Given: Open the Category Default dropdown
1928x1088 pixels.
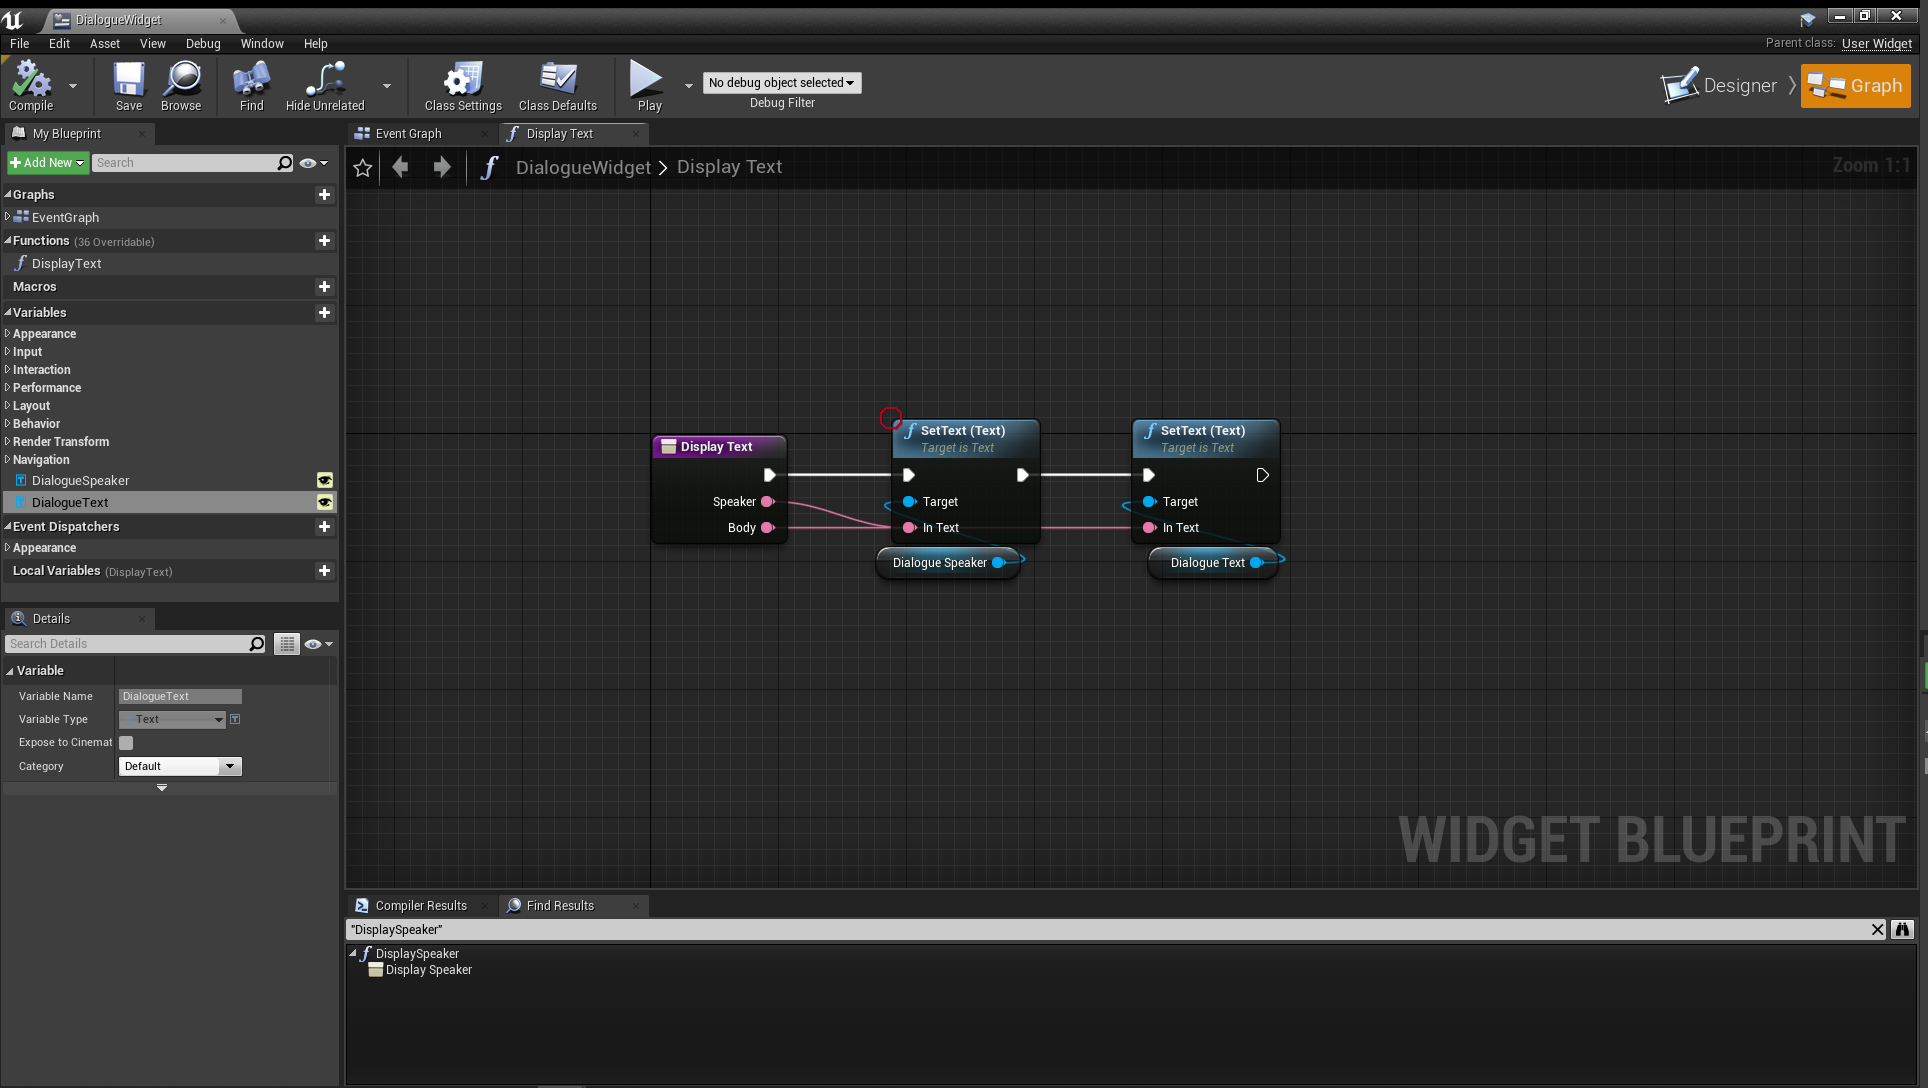Looking at the screenshot, I should (x=180, y=767).
